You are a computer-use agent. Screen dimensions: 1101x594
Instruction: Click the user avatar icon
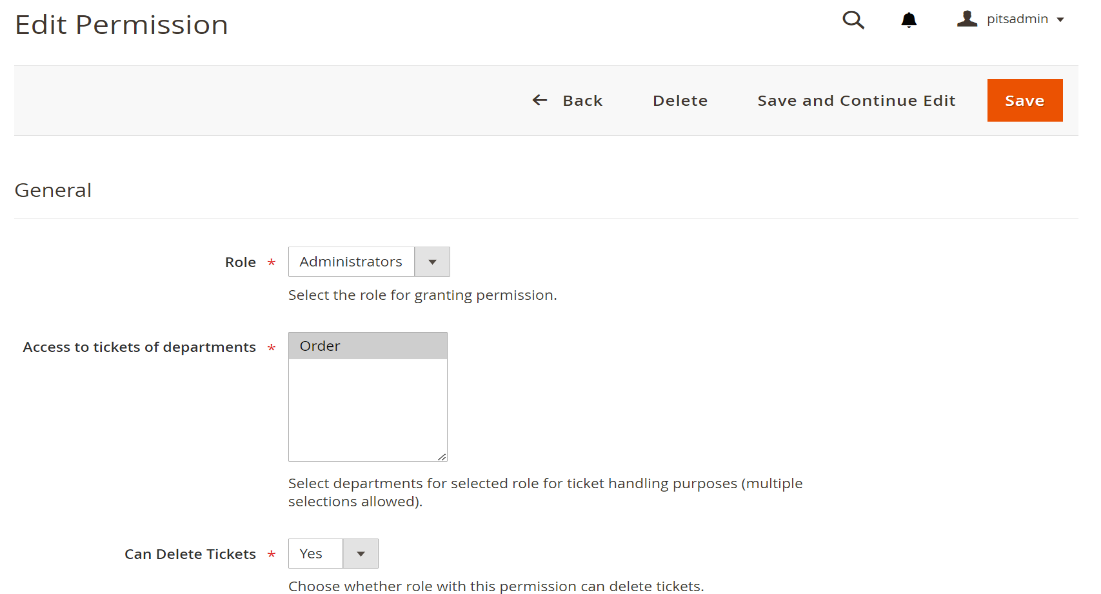[966, 19]
